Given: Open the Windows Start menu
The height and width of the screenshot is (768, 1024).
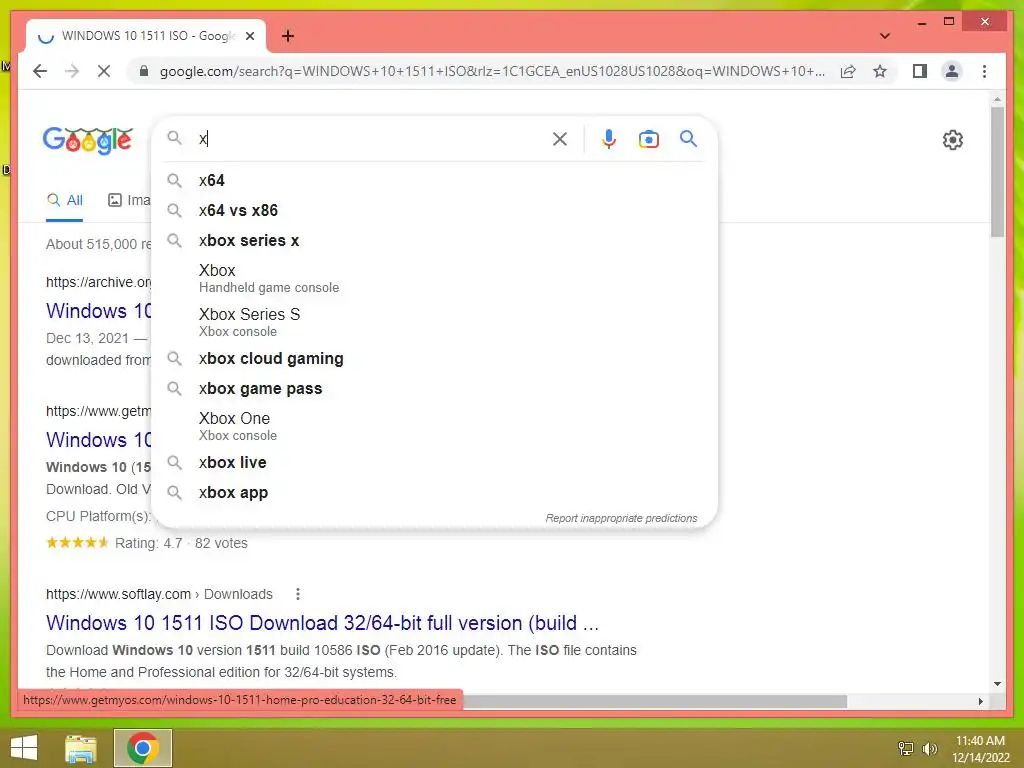Looking at the screenshot, I should (24, 748).
